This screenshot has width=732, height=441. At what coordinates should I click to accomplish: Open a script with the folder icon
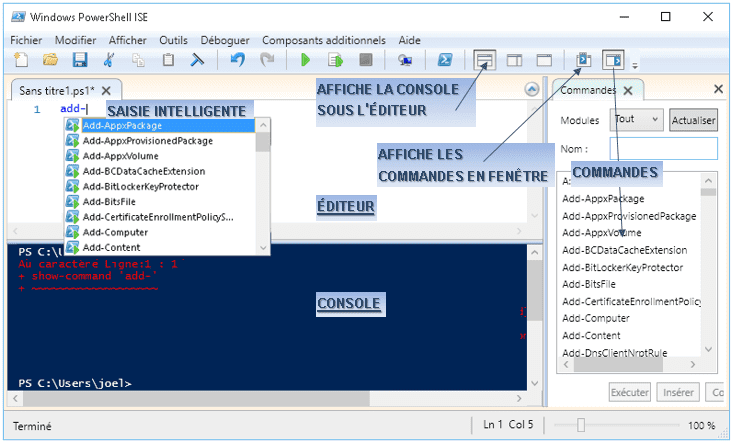tap(50, 60)
